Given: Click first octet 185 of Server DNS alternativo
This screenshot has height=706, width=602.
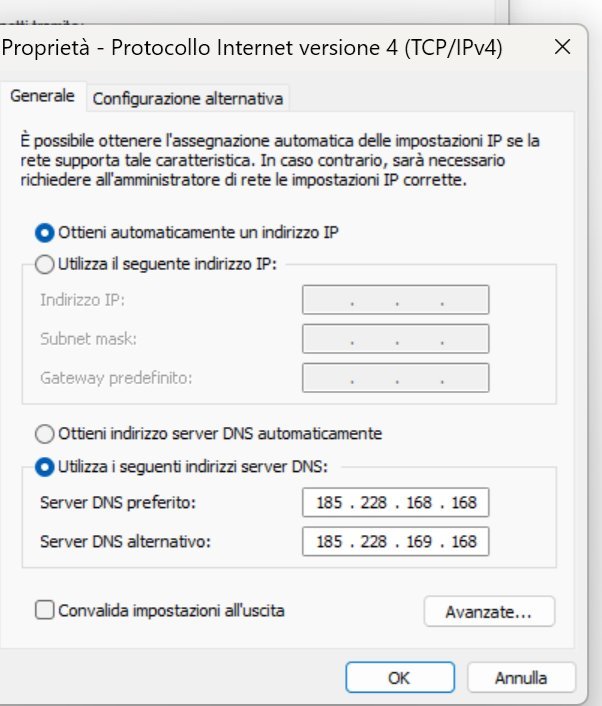Looking at the screenshot, I should tap(329, 541).
